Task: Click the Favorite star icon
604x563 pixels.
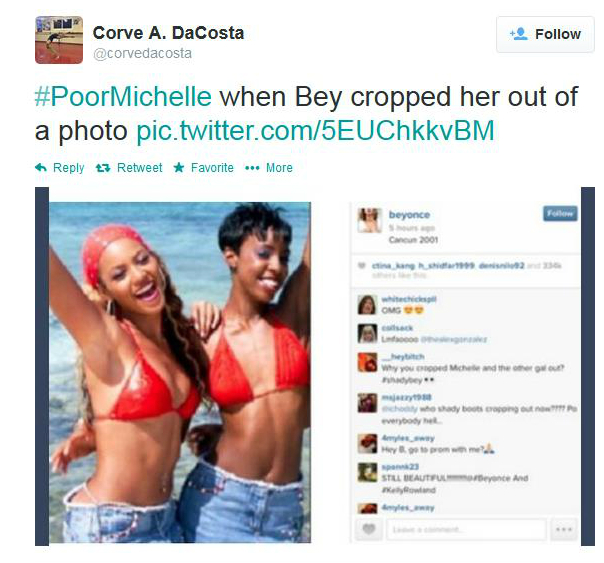Action: pyautogui.click(x=179, y=168)
